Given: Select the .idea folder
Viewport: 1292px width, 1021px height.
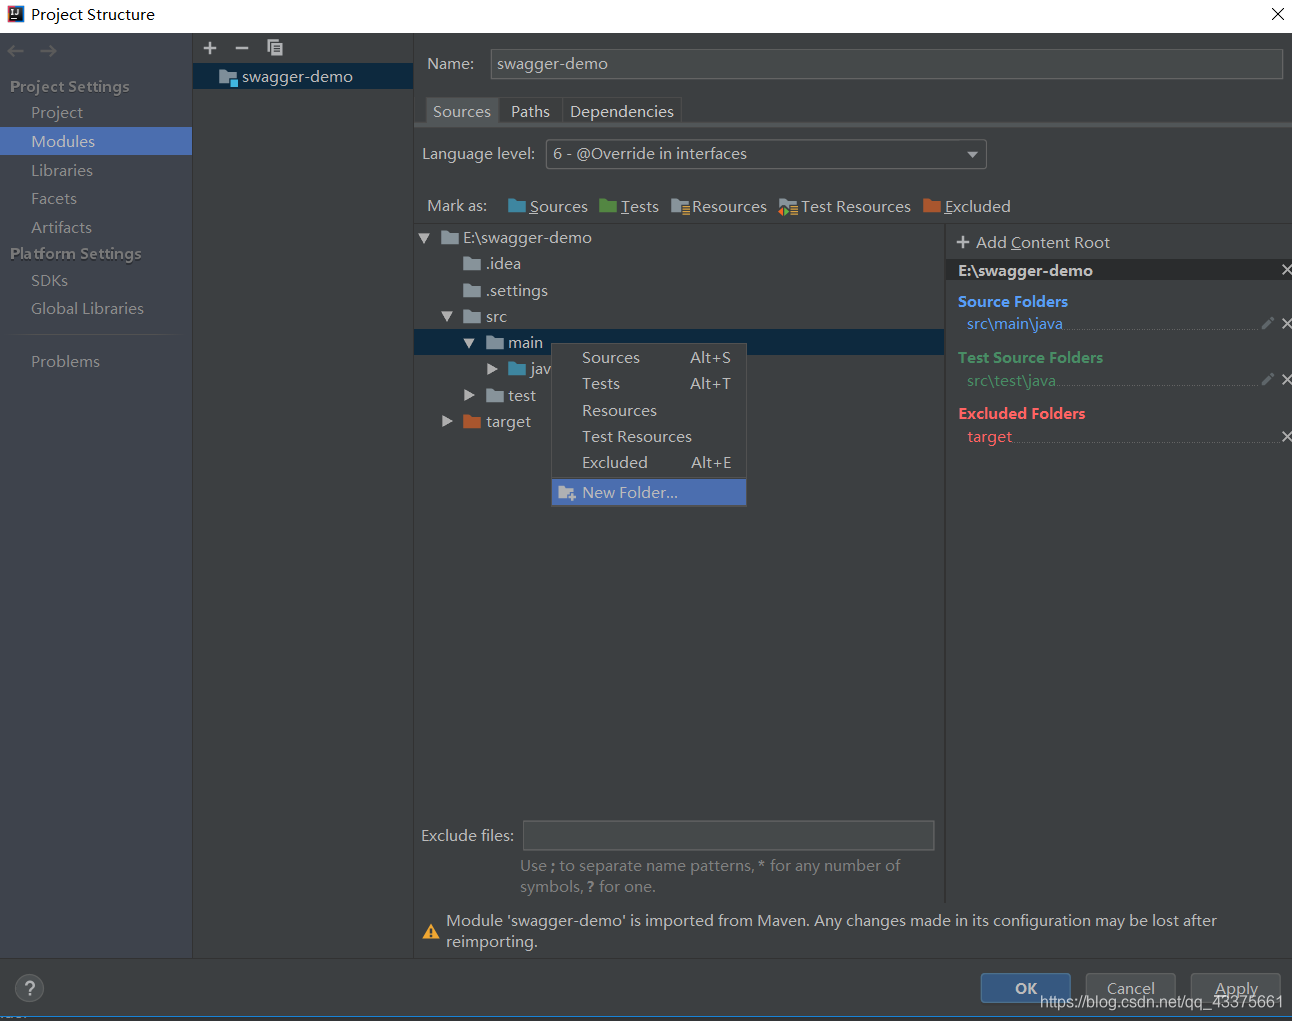Looking at the screenshot, I should pos(492,264).
